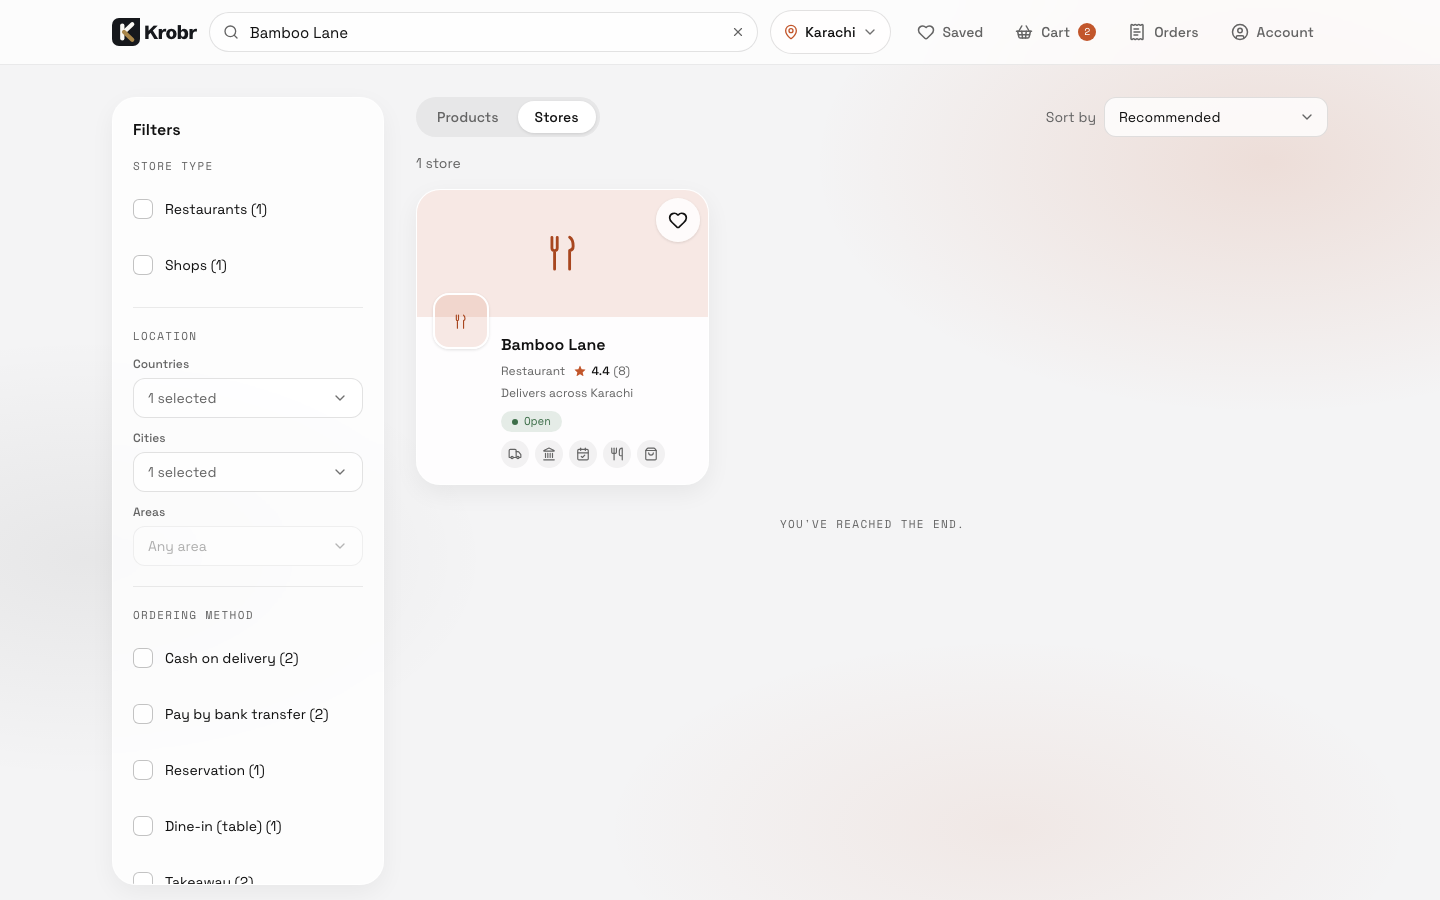Screen dimensions: 1440x900
Task: Tick the Reservation (1) checkbox
Action: (143, 770)
